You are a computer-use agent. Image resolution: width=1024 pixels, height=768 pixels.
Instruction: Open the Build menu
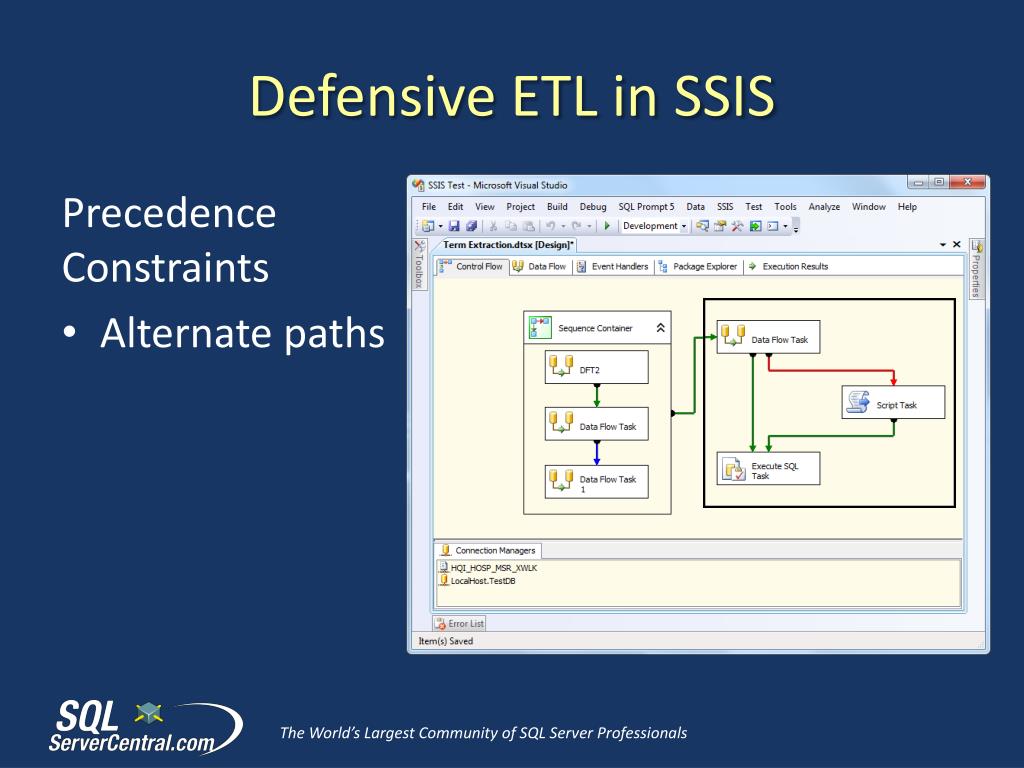(x=557, y=206)
